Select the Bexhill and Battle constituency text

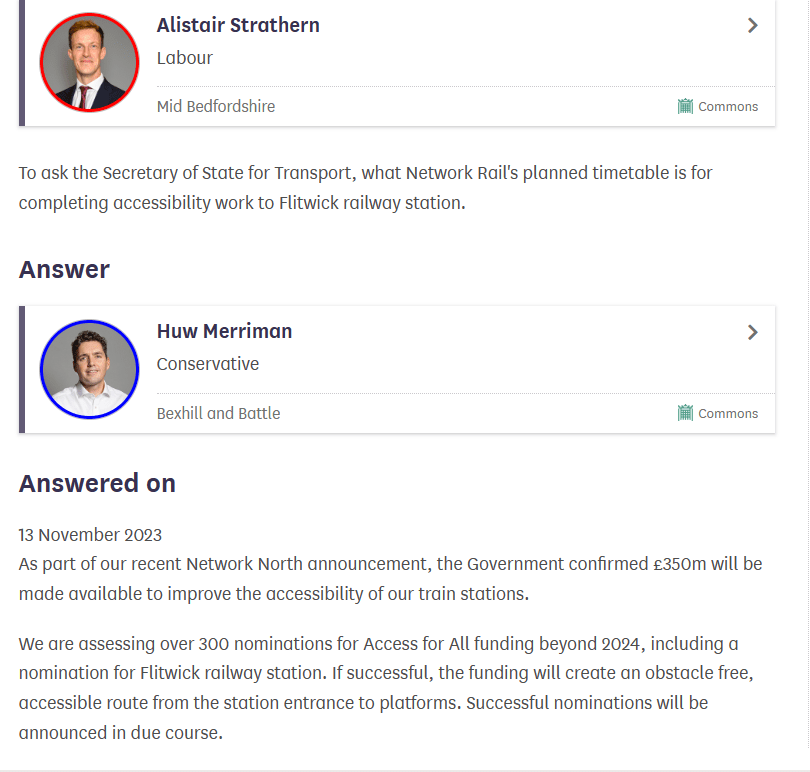pos(218,413)
